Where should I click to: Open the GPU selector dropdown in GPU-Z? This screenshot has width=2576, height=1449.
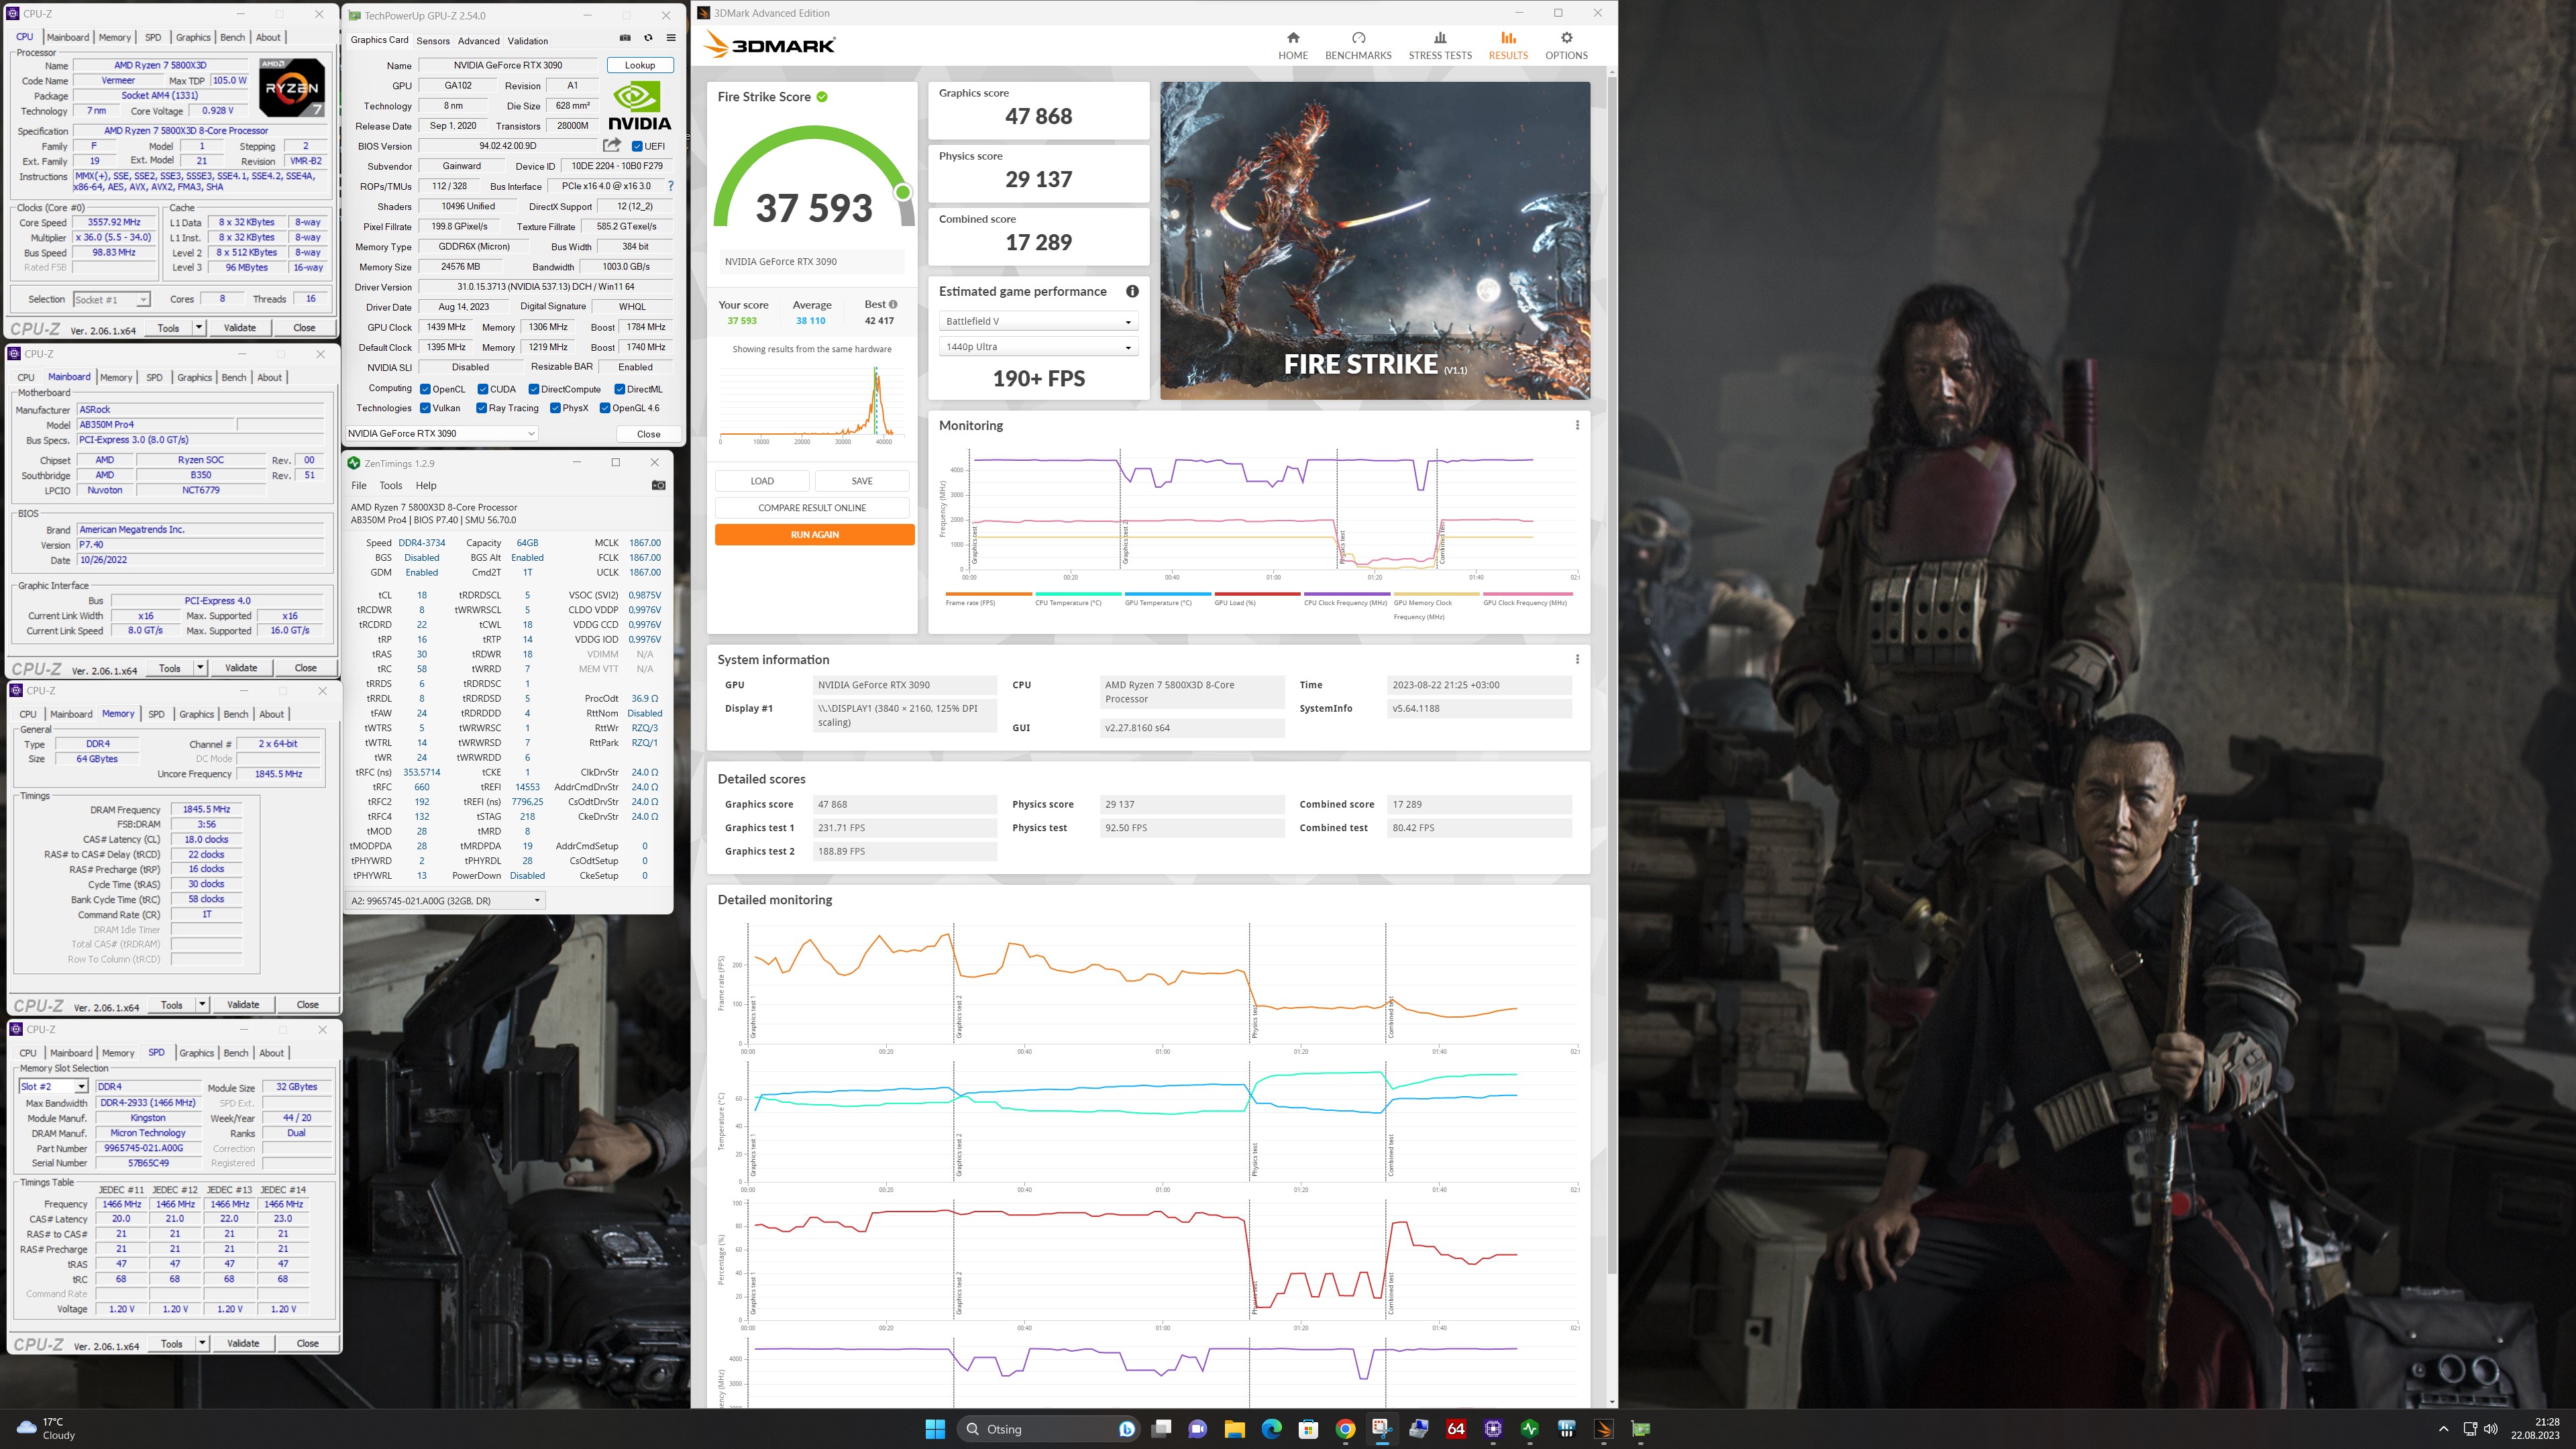click(441, 433)
